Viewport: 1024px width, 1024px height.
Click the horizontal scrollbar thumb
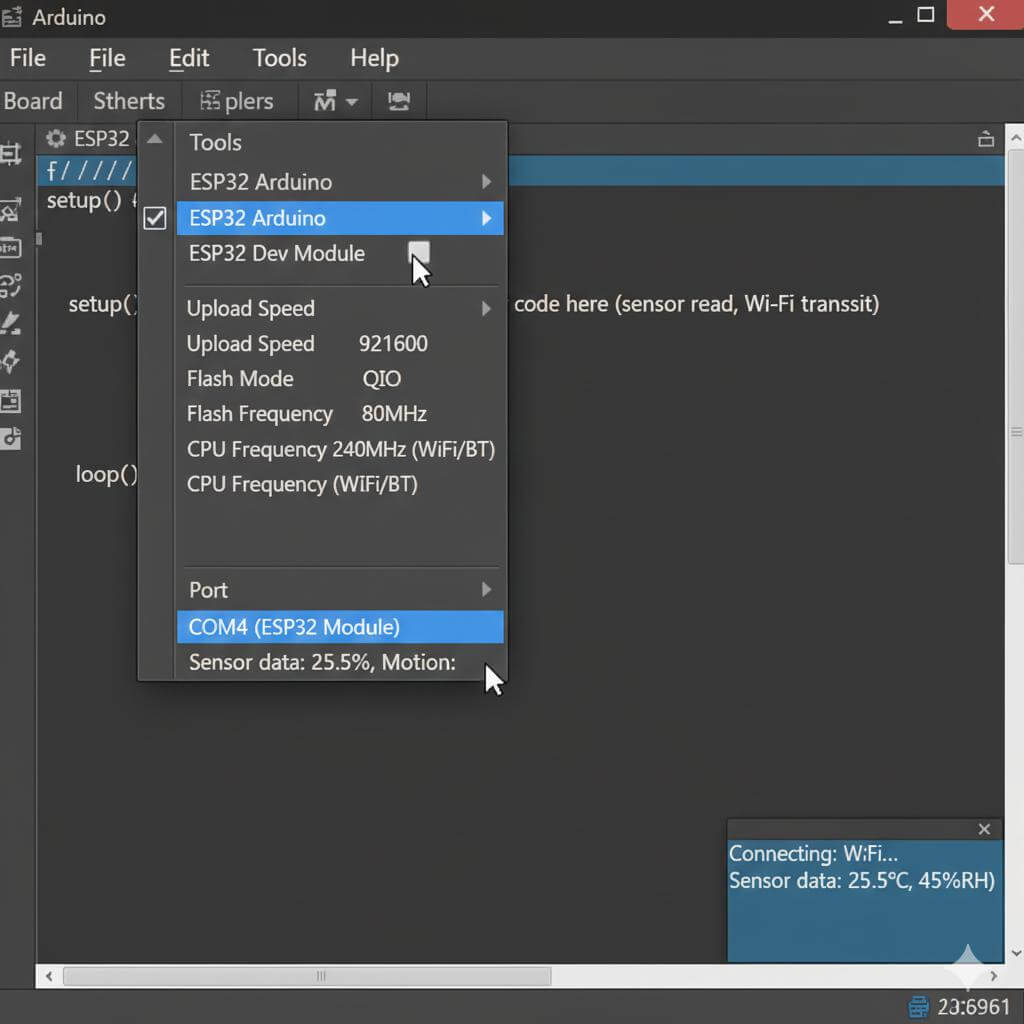[x=307, y=976]
